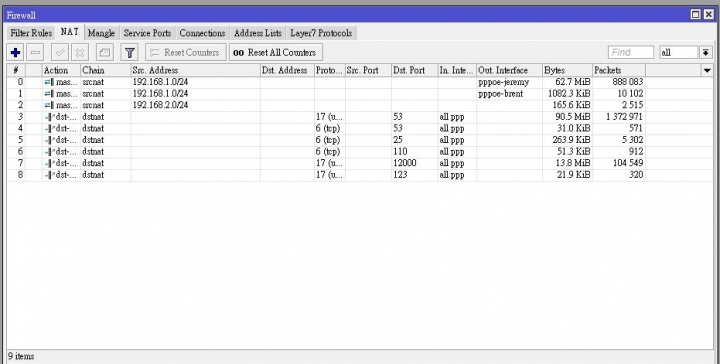This screenshot has width=720, height=364.
Task: Click the enable rule checkmark icon
Action: (x=60, y=52)
